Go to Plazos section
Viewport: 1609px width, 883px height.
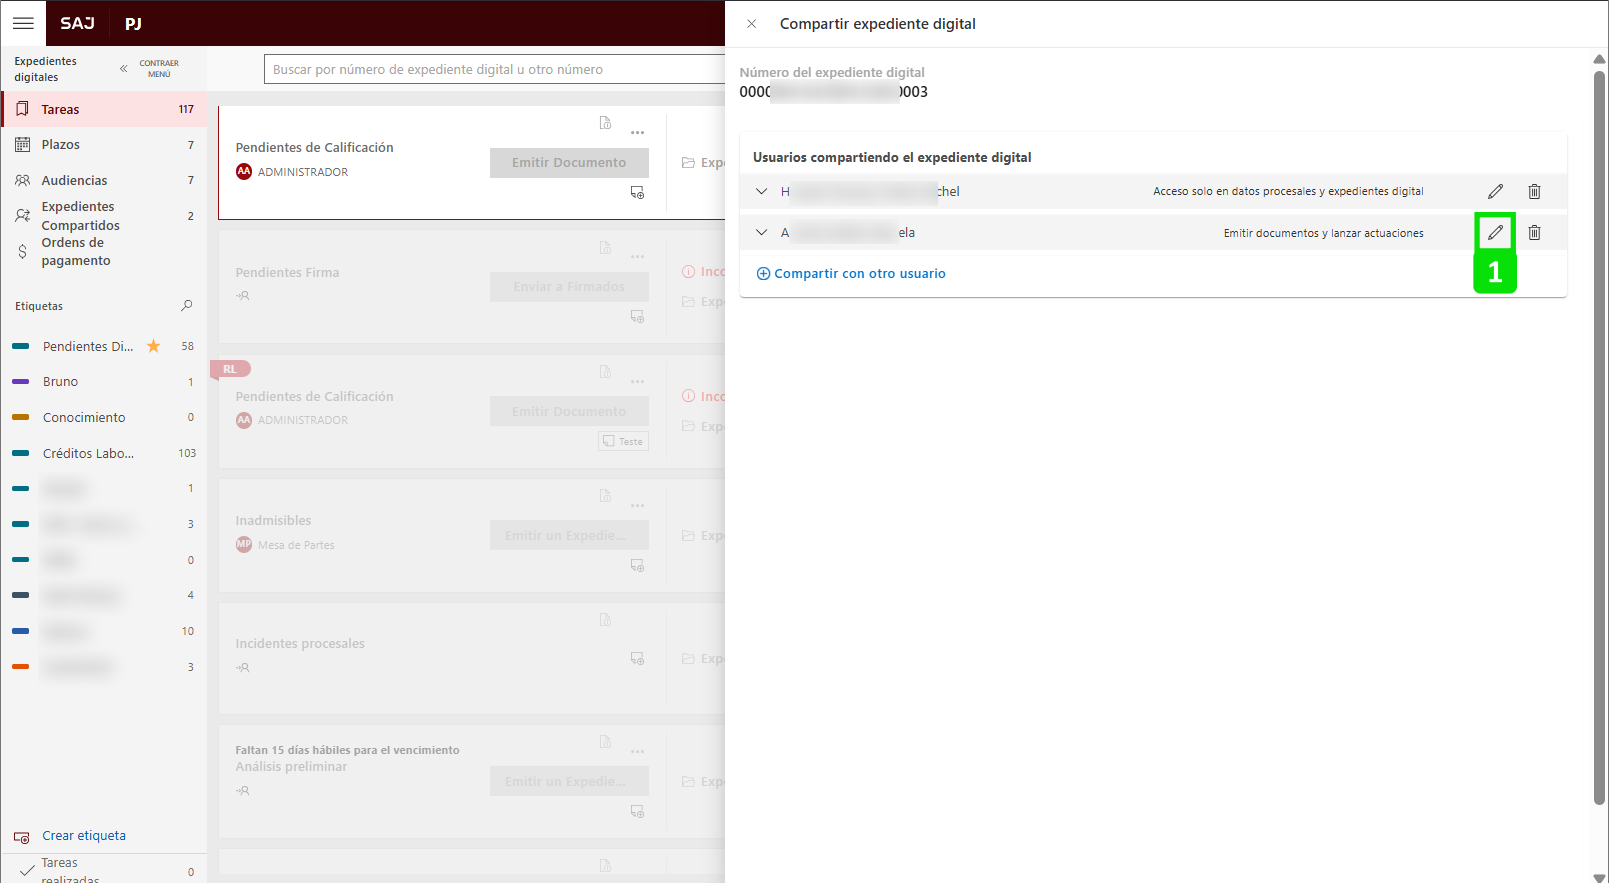60,145
